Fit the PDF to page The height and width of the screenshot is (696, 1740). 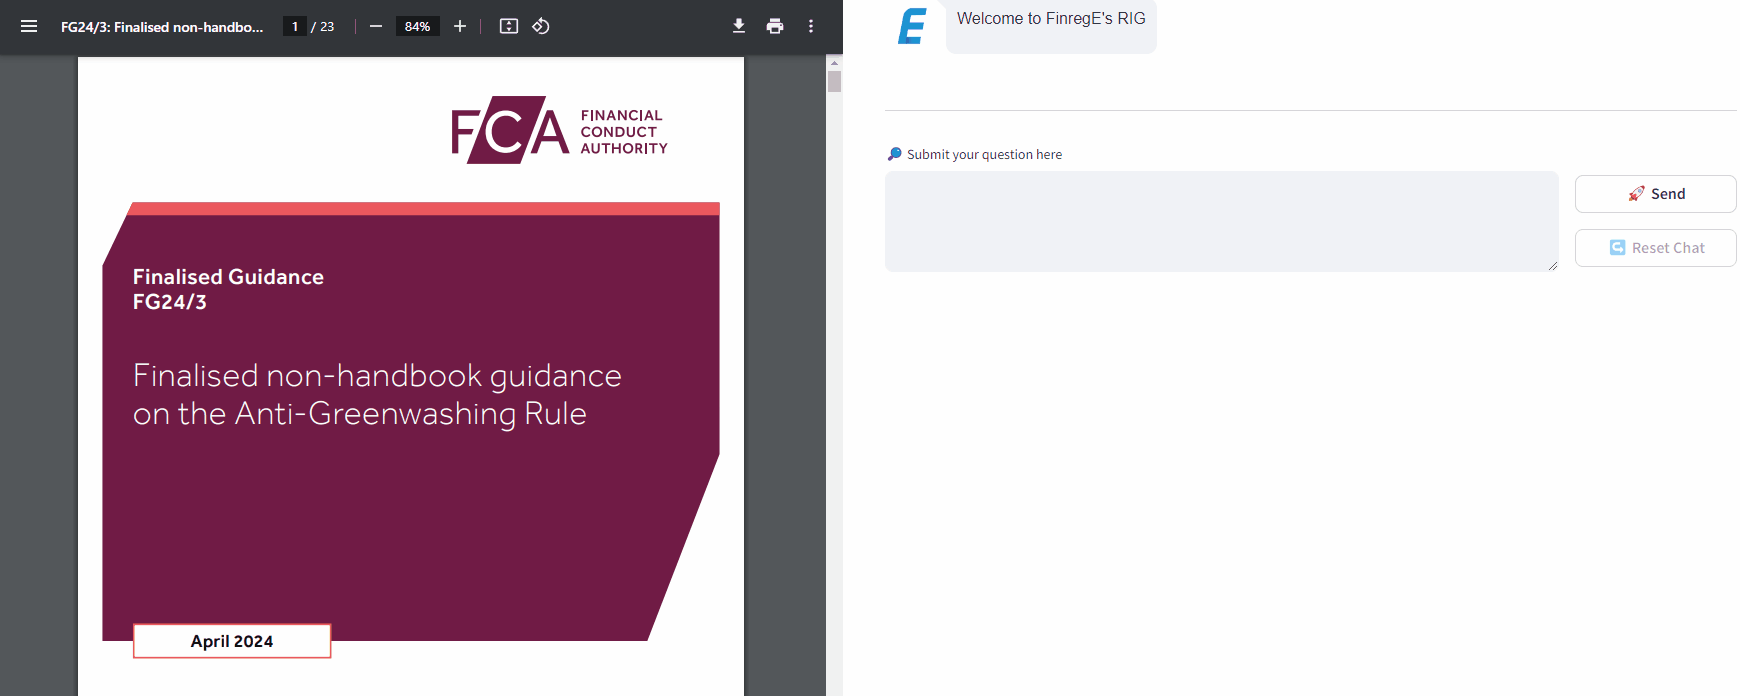click(509, 26)
